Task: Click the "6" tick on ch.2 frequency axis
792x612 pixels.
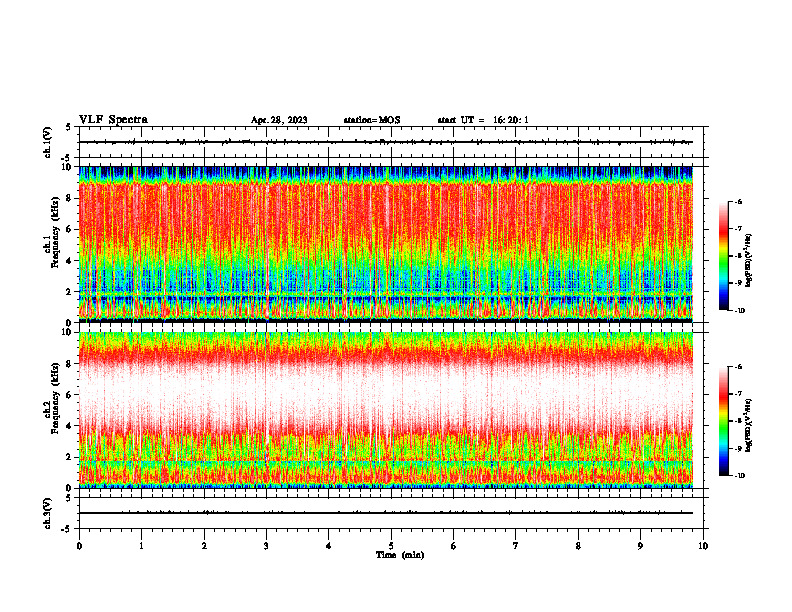Action: pyautogui.click(x=69, y=395)
